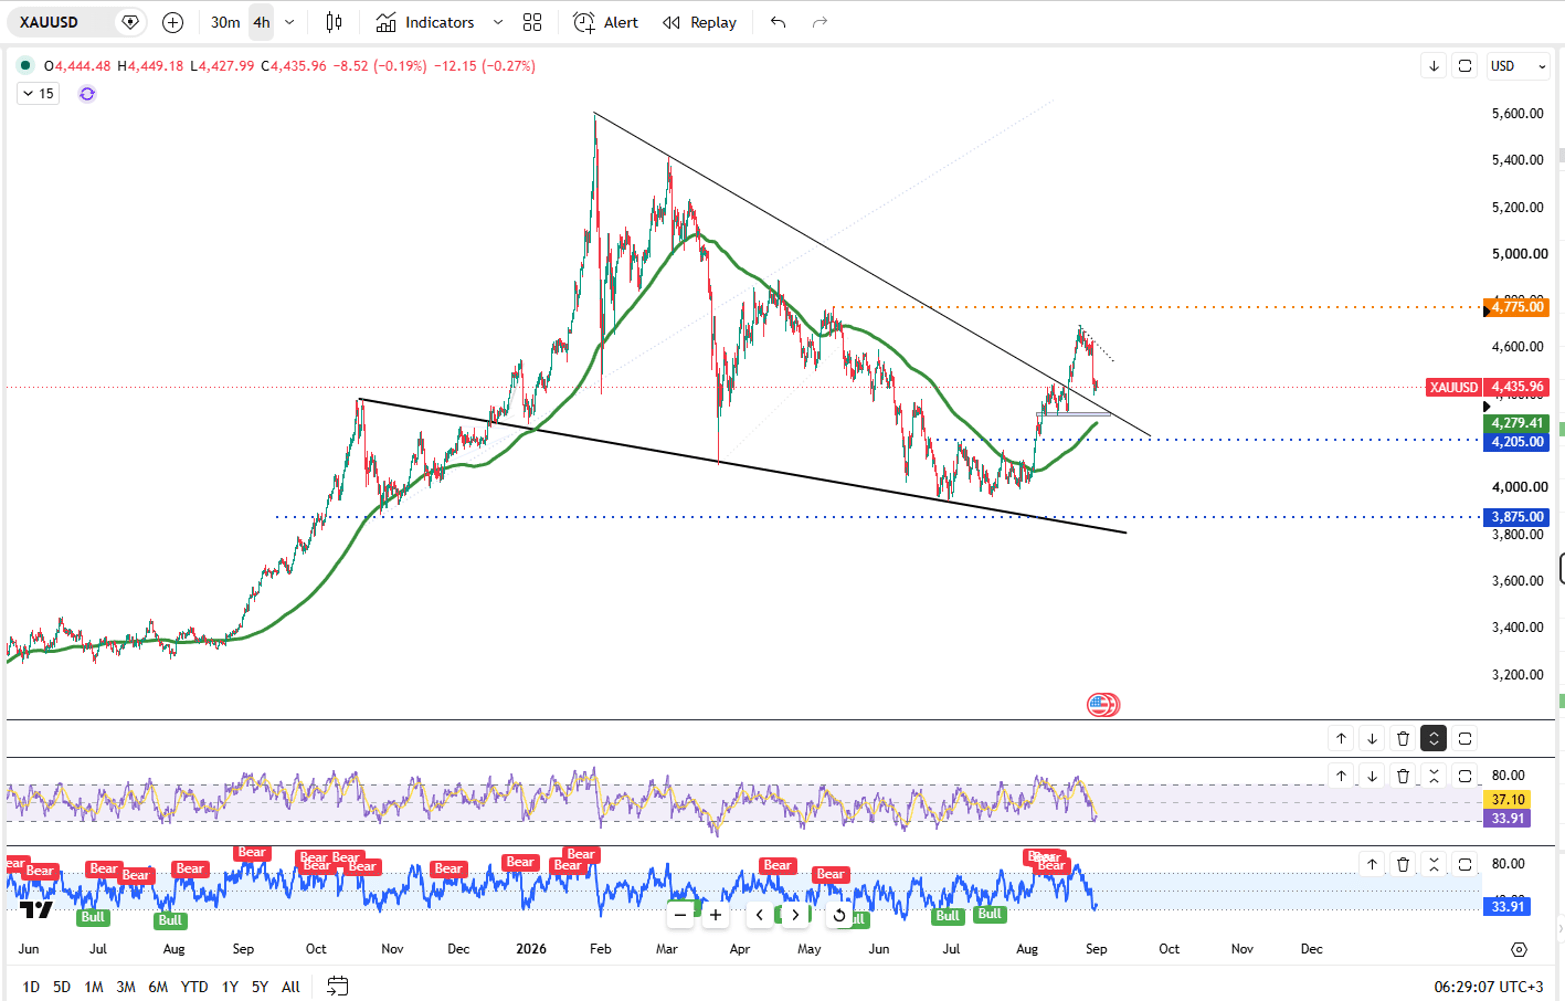Open chart settings gear near the time axis
Screen dimensions: 1565x1001
point(1519,949)
